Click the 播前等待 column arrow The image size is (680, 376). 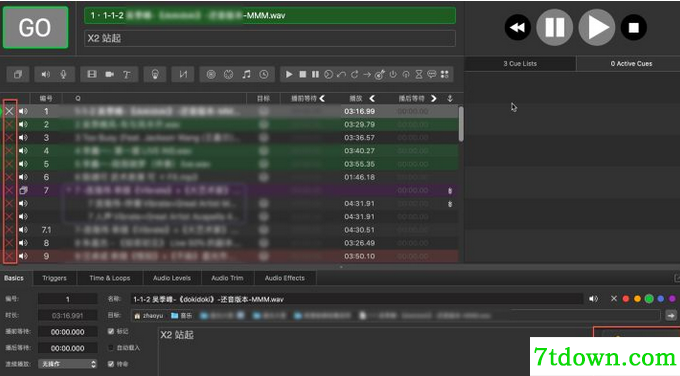click(x=322, y=98)
